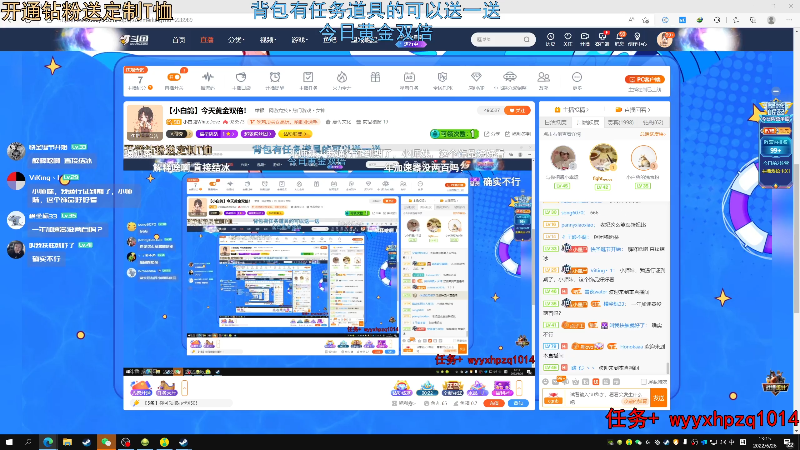Click the chat scrollbar on the right panel

click(667, 367)
